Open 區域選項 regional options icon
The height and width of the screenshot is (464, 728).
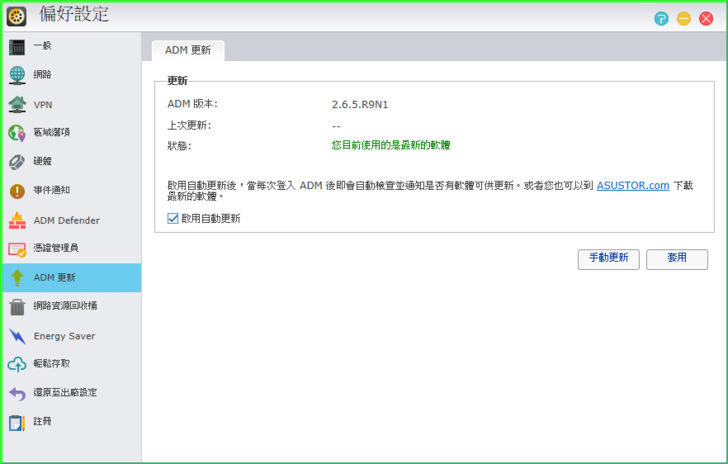click(17, 133)
